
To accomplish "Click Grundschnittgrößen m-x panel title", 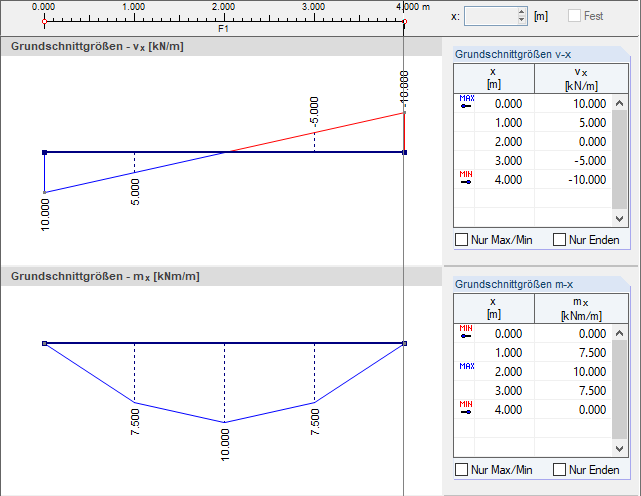I will click(x=514, y=284).
